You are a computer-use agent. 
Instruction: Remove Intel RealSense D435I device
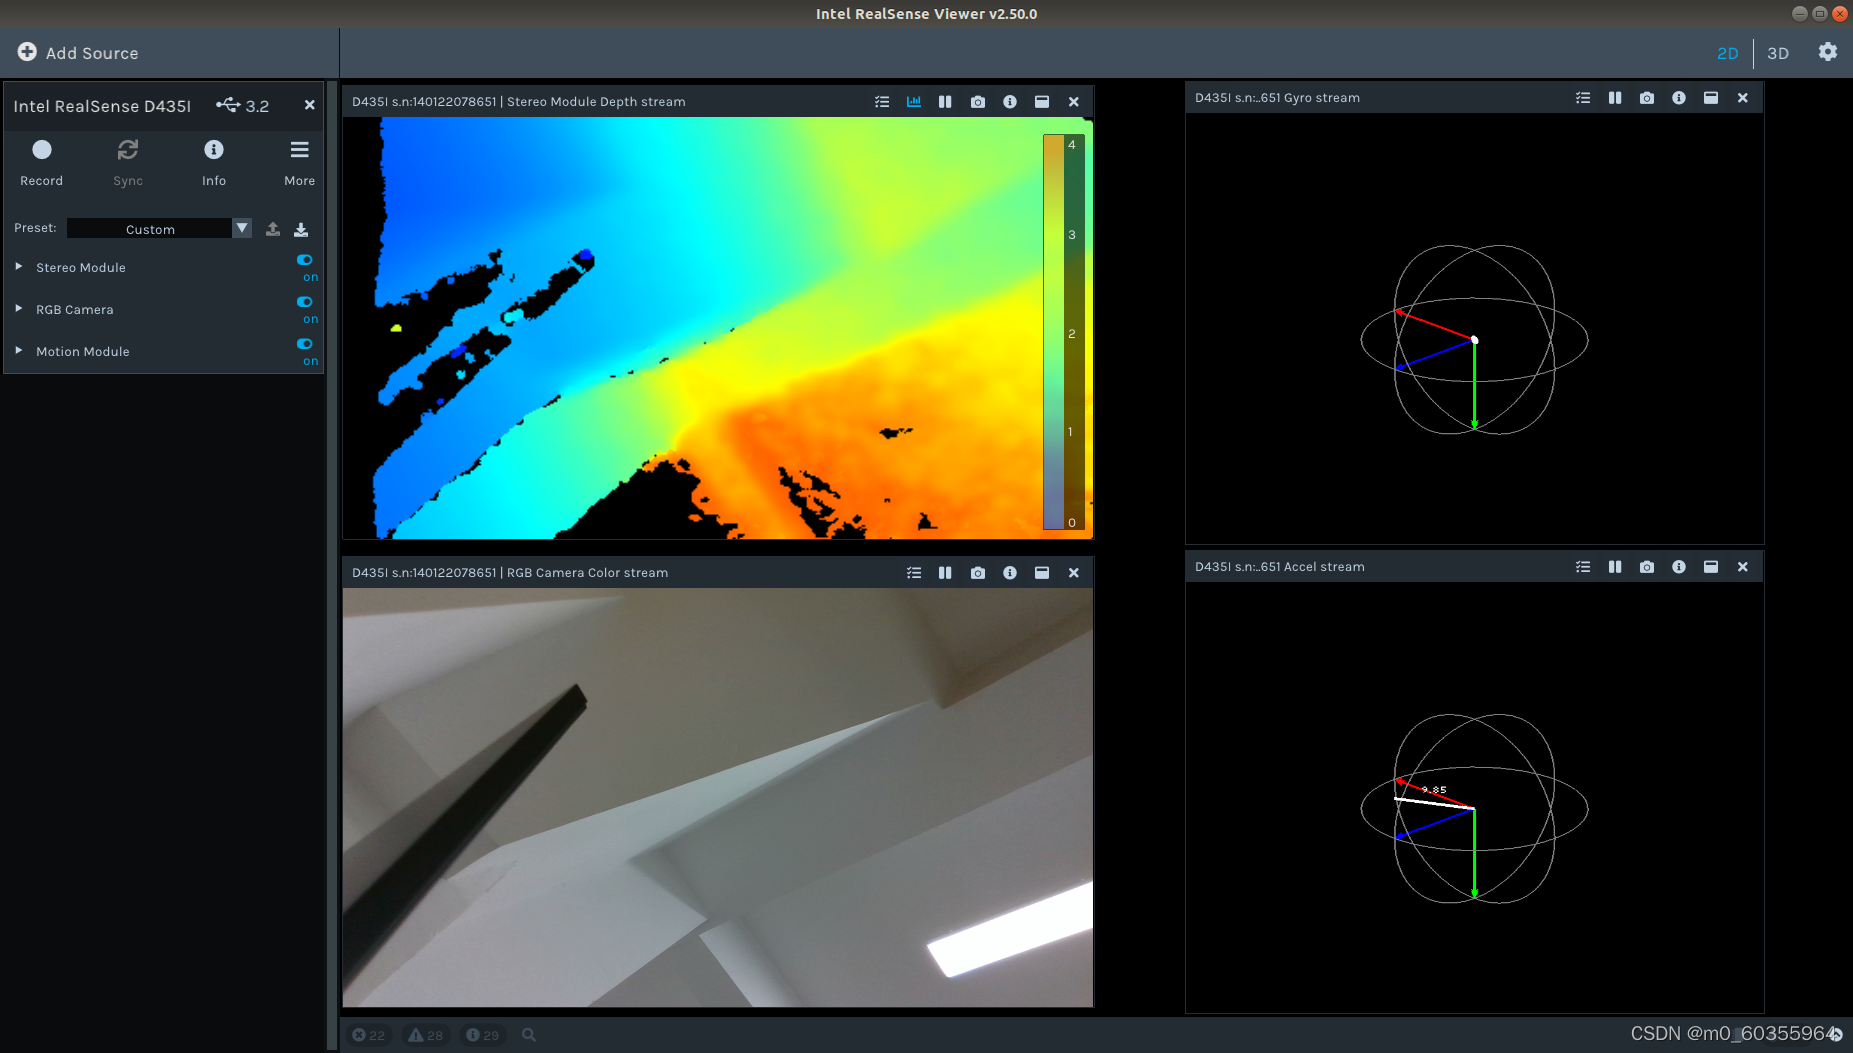tap(310, 105)
